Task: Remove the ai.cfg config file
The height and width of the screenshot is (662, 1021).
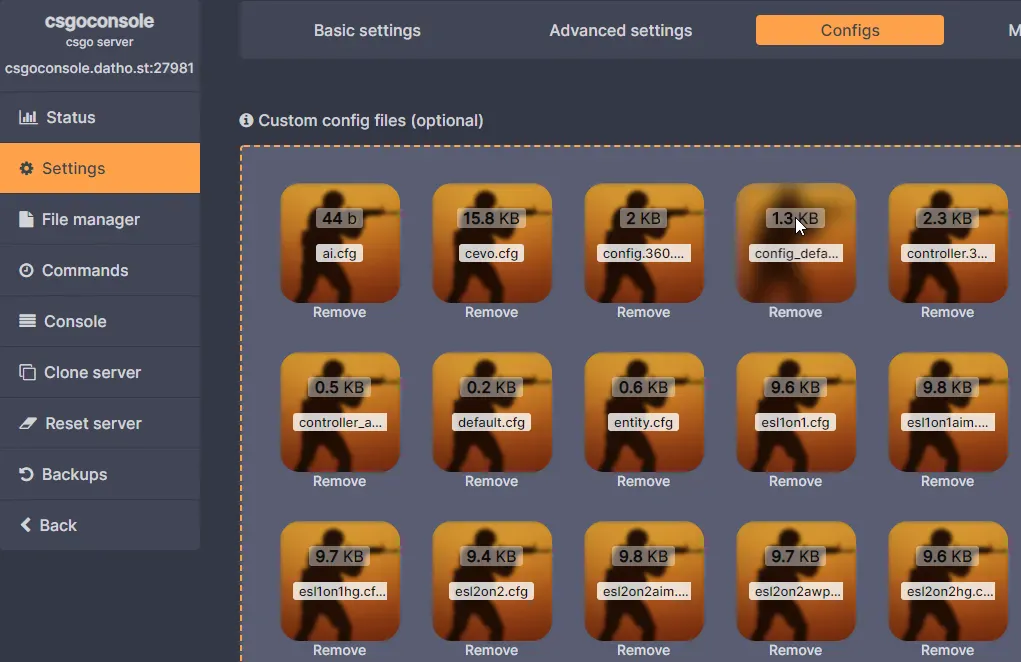Action: click(x=339, y=312)
